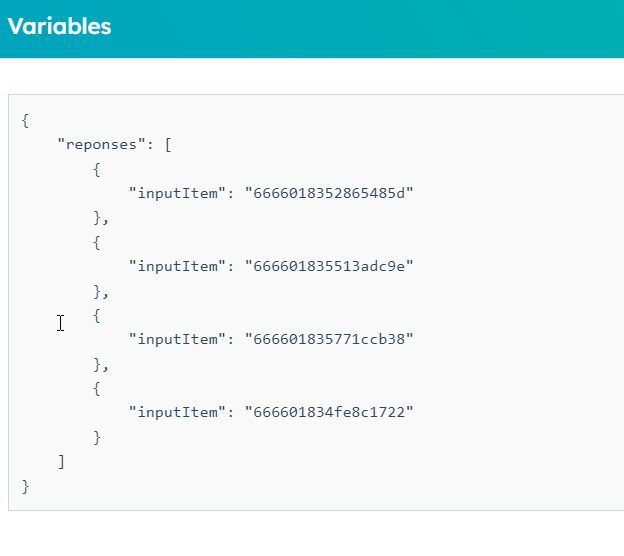This screenshot has width=624, height=556.
Task: Click opening square bracket after "reponses"
Action: tap(170, 144)
